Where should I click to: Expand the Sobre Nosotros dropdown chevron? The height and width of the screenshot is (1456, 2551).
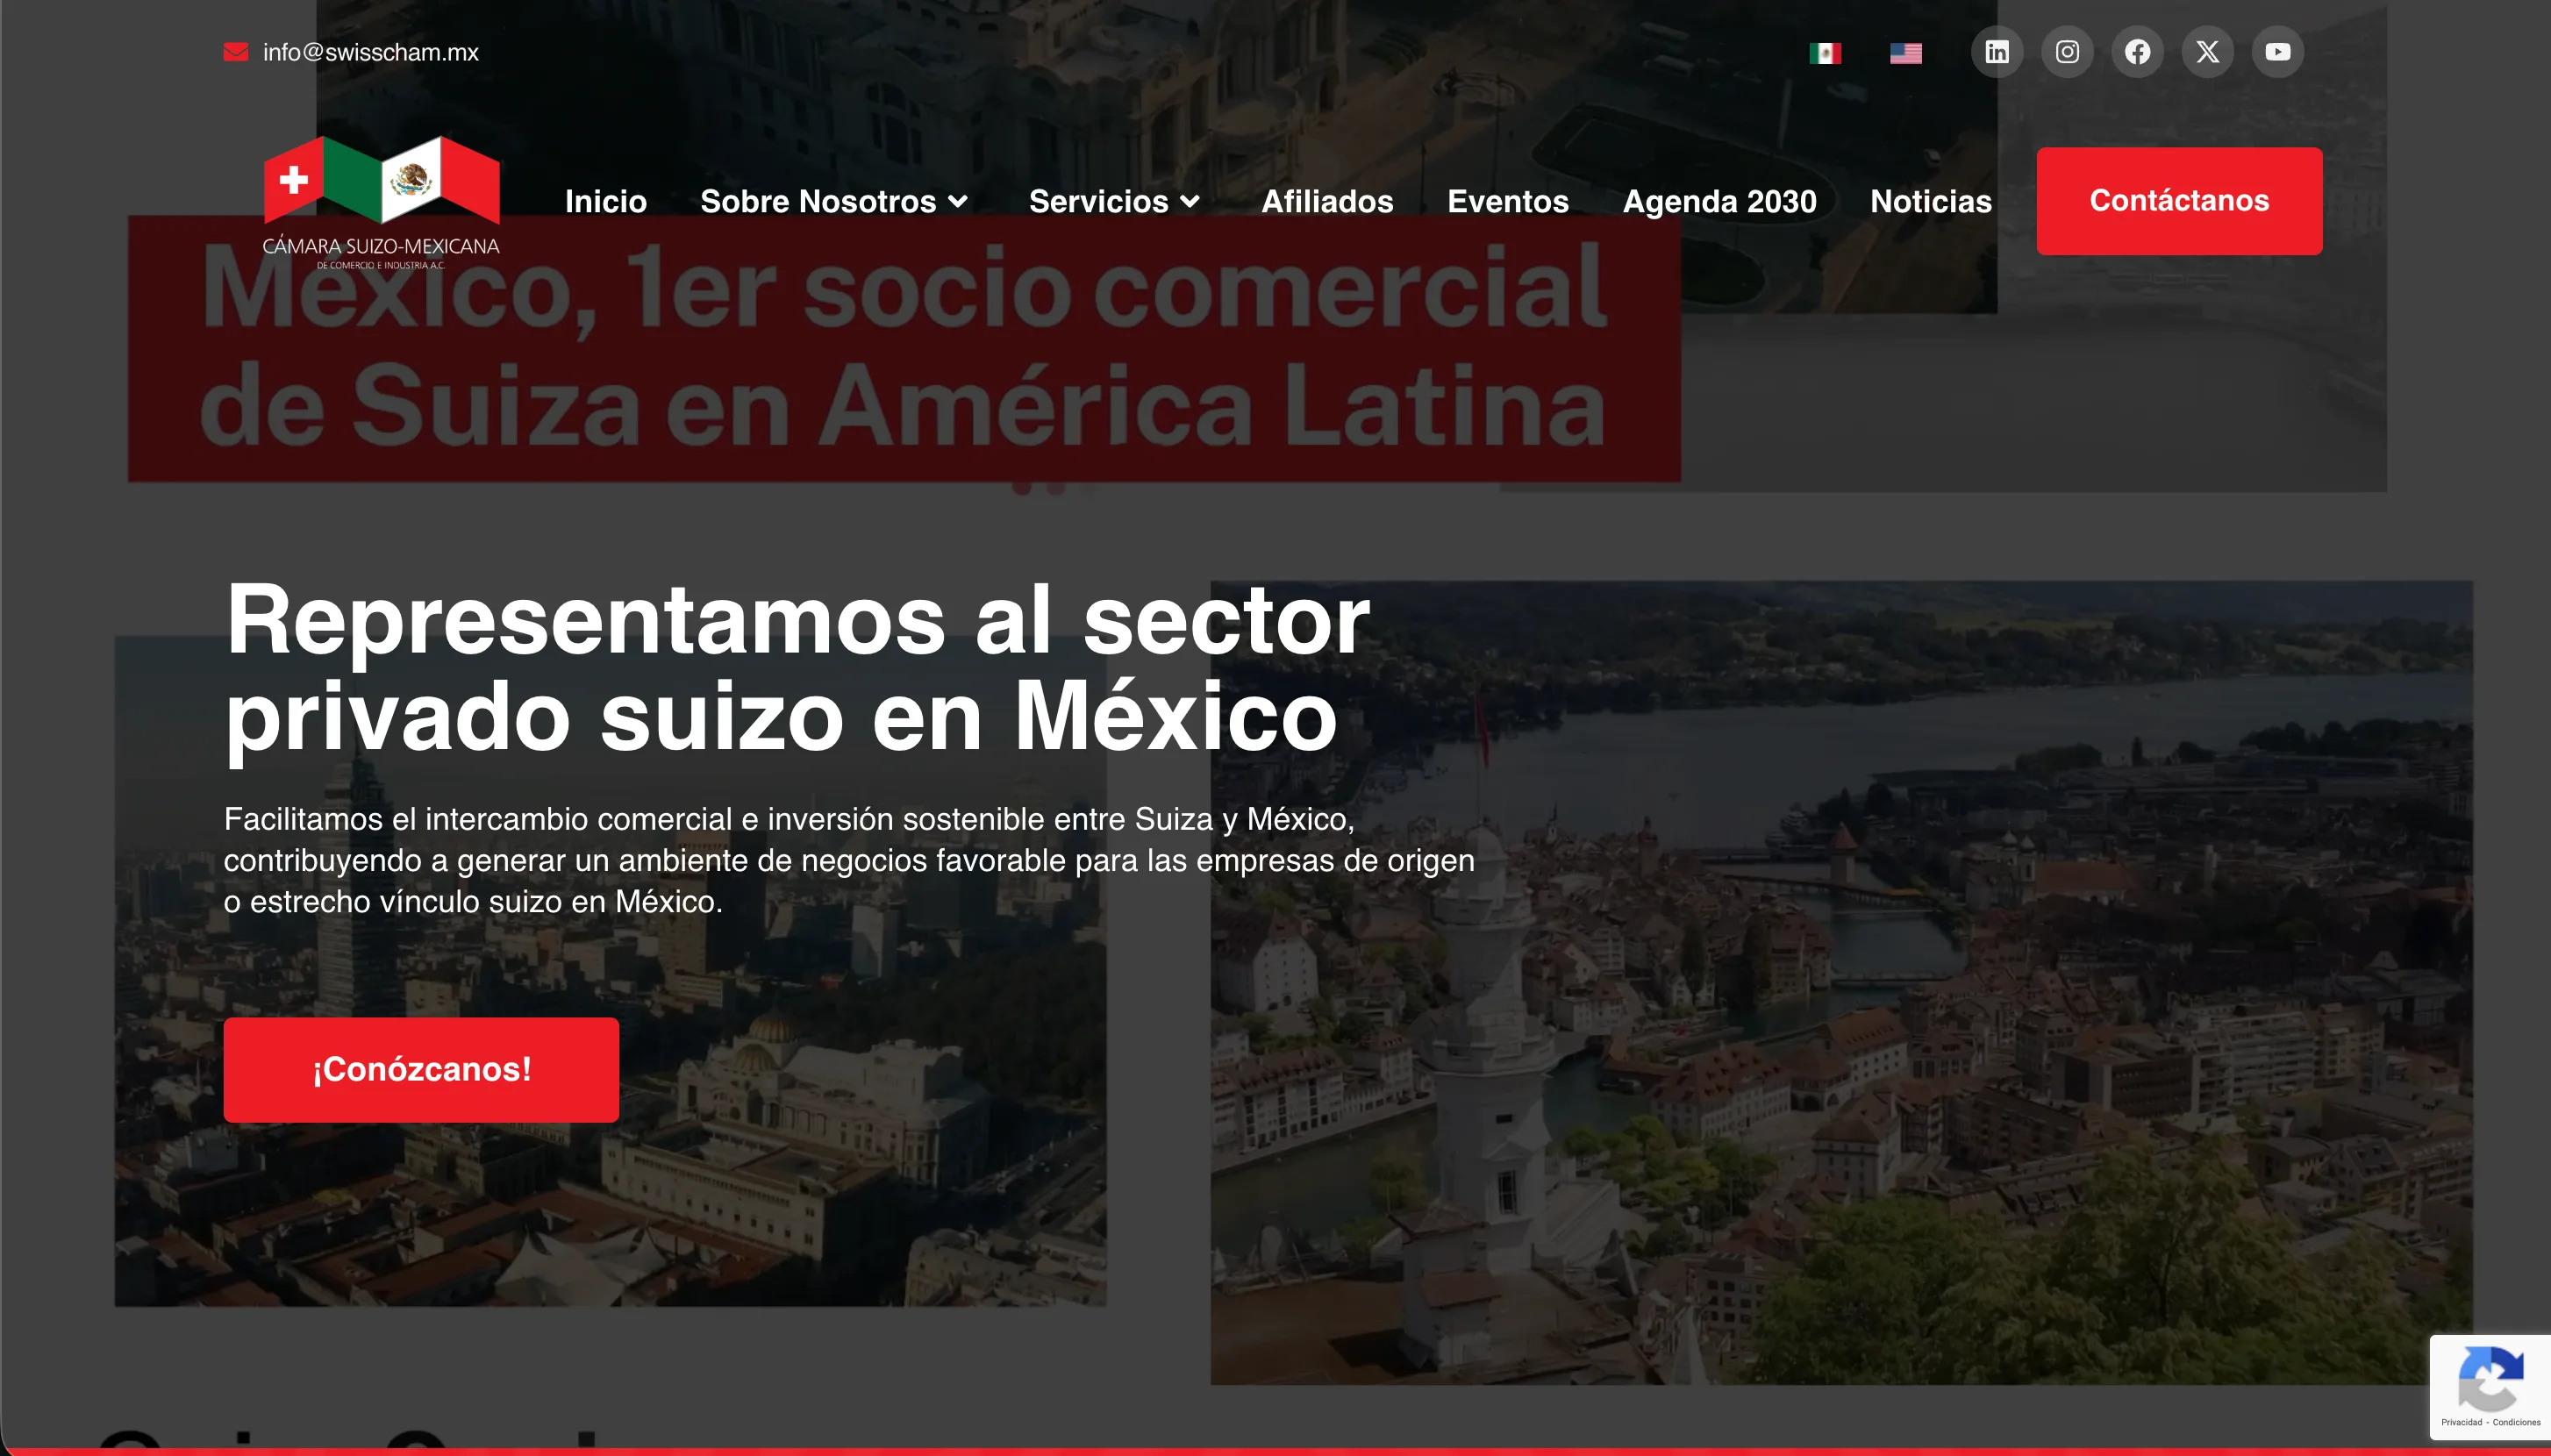point(958,202)
